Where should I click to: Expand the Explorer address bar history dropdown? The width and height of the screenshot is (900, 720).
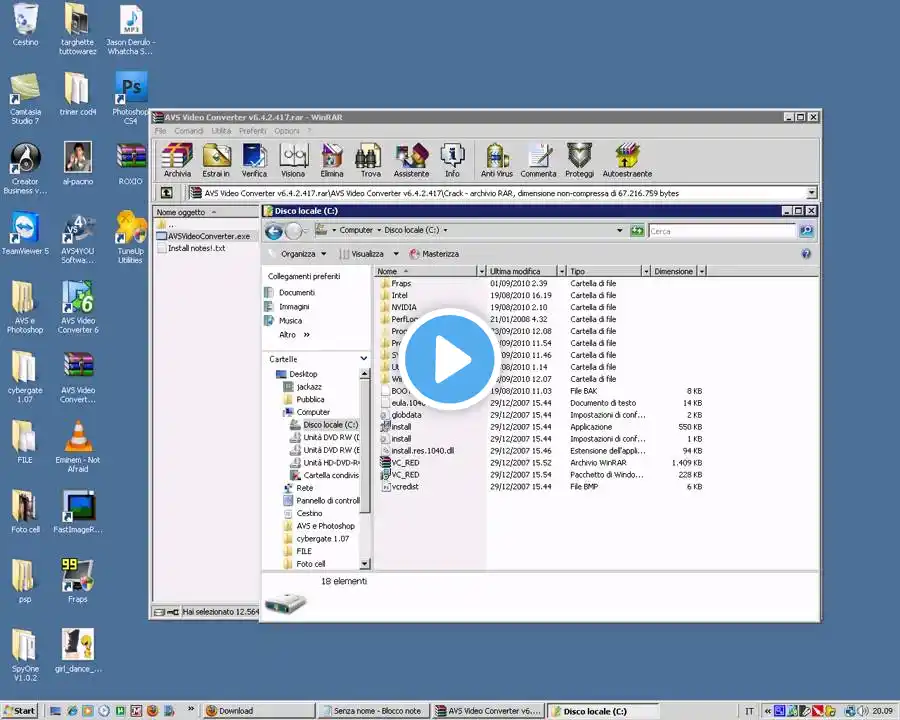(619, 230)
